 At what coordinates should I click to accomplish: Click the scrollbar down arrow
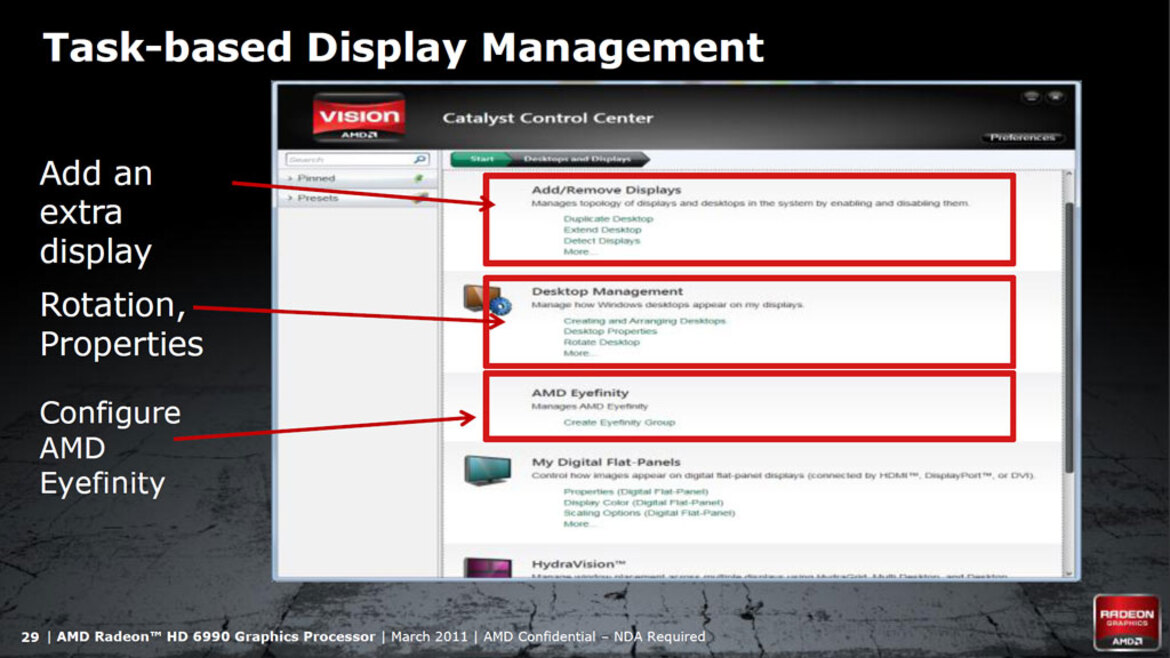(x=1069, y=573)
